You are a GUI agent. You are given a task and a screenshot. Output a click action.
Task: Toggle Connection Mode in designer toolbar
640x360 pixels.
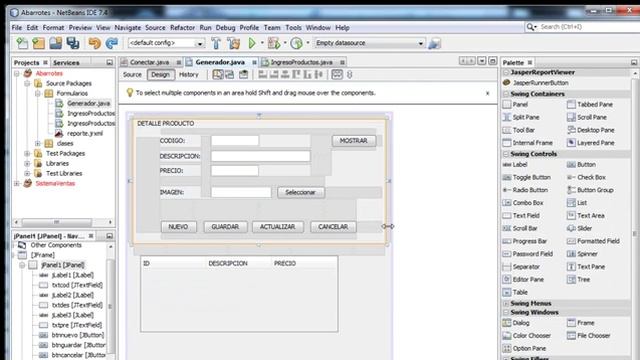229,75
